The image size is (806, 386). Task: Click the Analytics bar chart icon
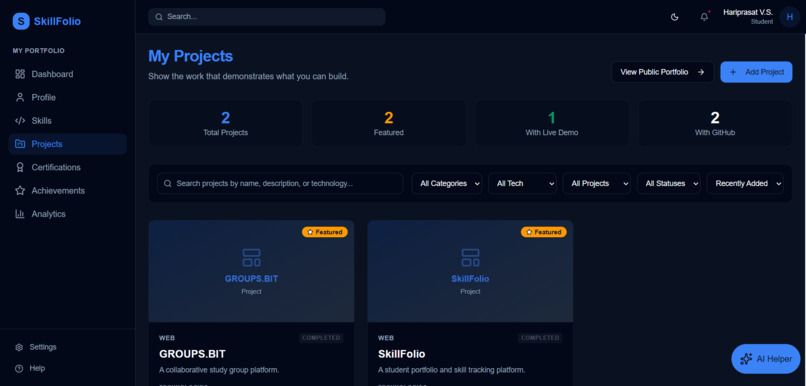pos(20,214)
